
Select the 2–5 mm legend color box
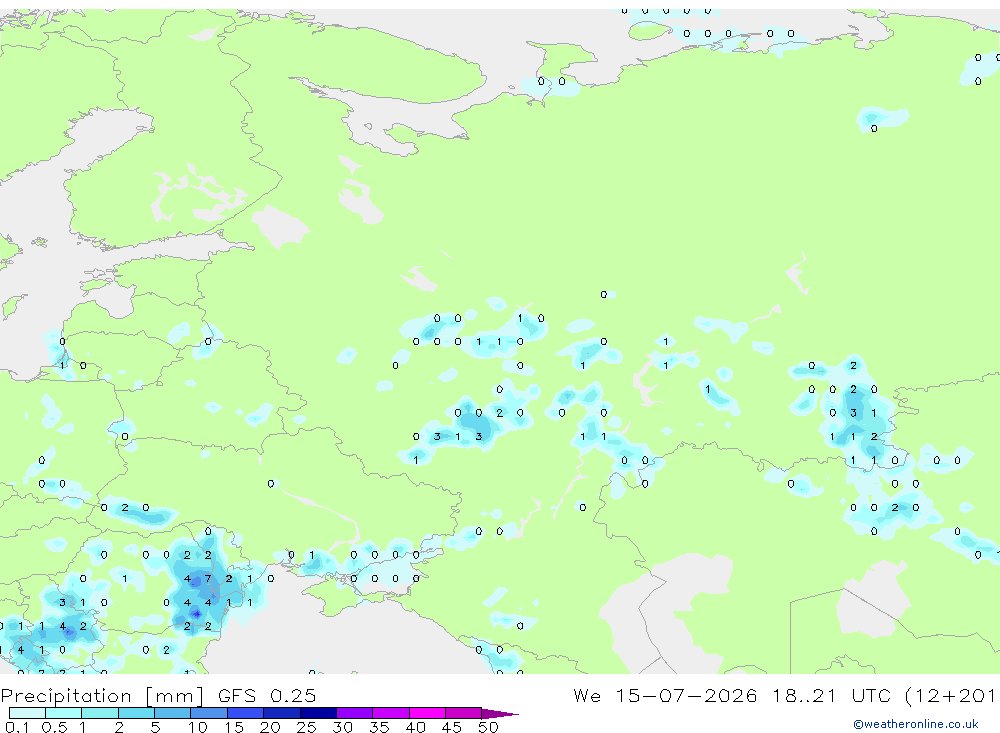click(x=136, y=713)
